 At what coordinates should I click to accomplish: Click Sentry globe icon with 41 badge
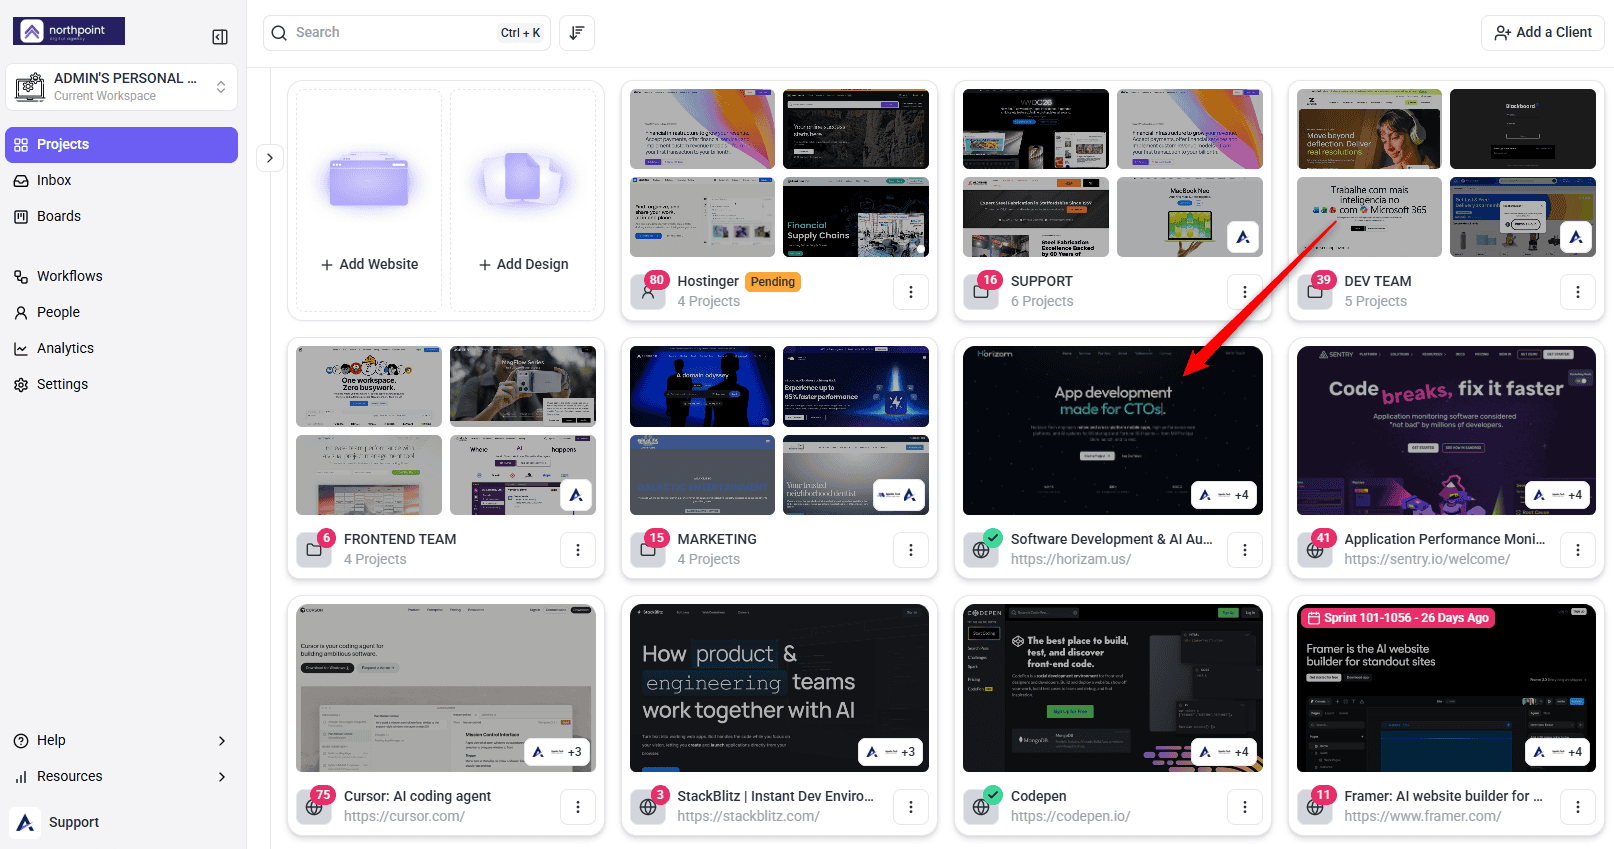click(x=1315, y=550)
